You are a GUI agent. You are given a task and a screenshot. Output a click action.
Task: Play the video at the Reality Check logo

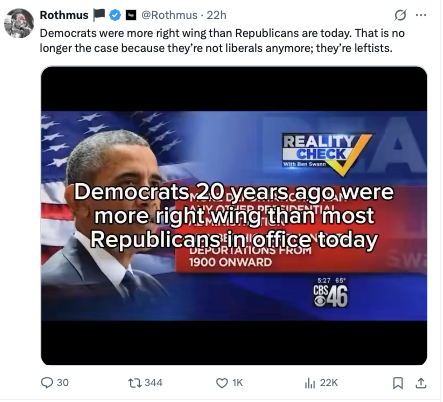(328, 154)
